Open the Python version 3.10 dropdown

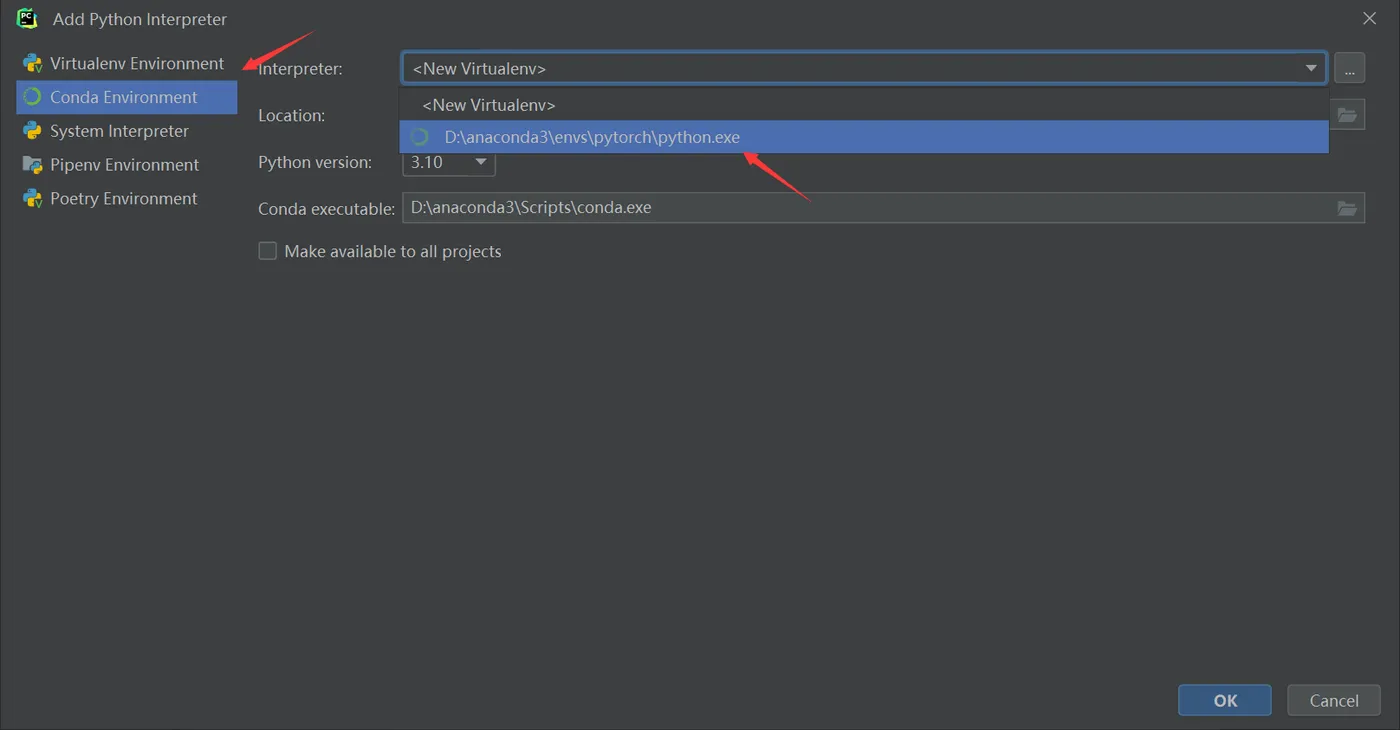point(449,162)
